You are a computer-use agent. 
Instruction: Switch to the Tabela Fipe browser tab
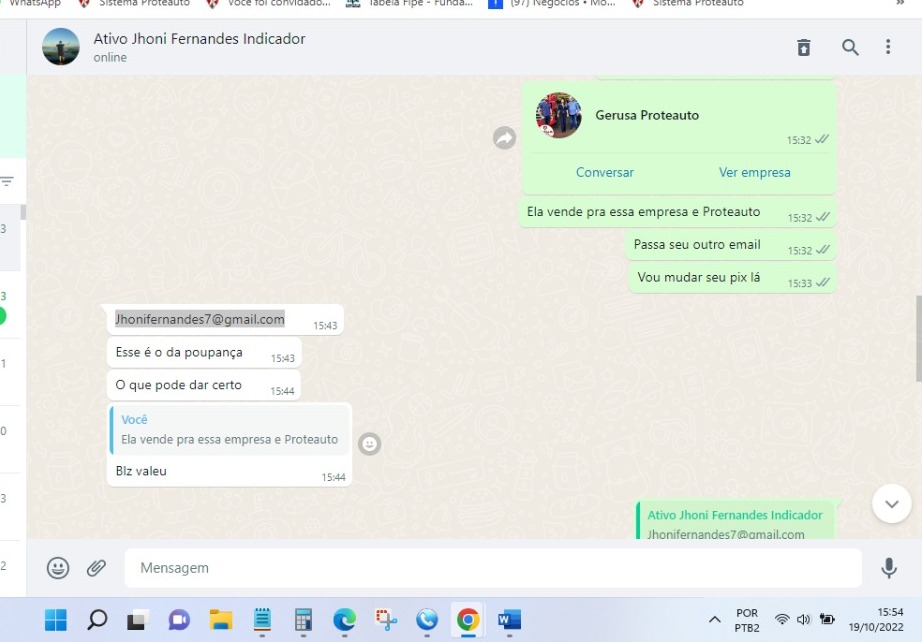pyautogui.click(x=410, y=4)
